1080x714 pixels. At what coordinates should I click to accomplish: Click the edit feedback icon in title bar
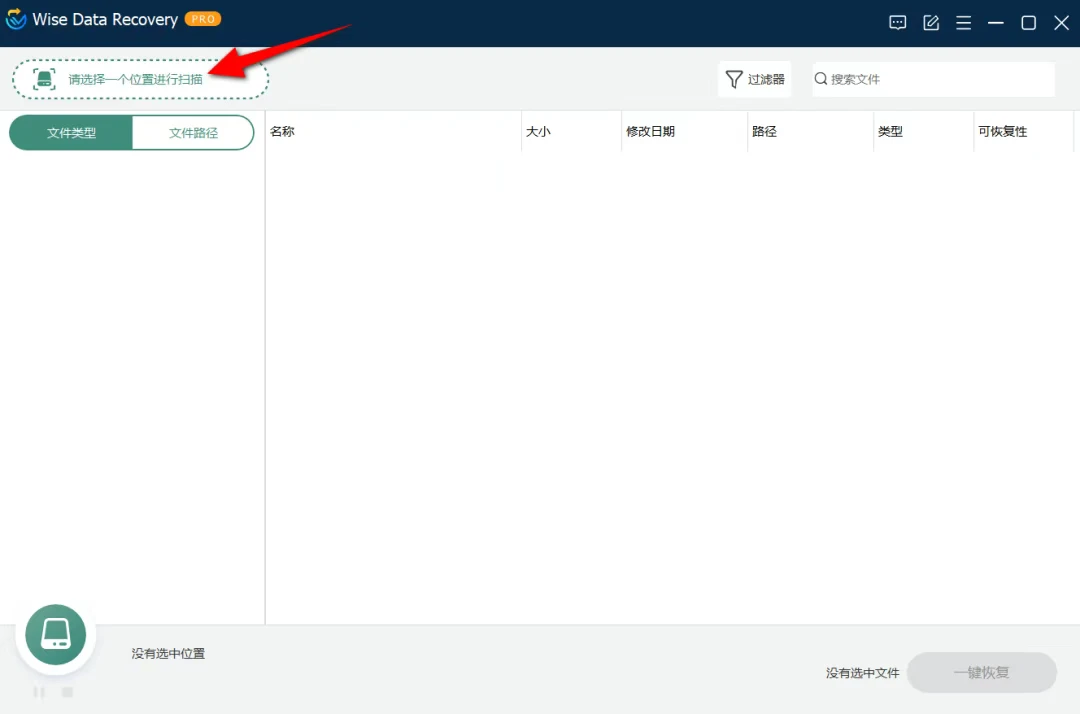click(931, 22)
